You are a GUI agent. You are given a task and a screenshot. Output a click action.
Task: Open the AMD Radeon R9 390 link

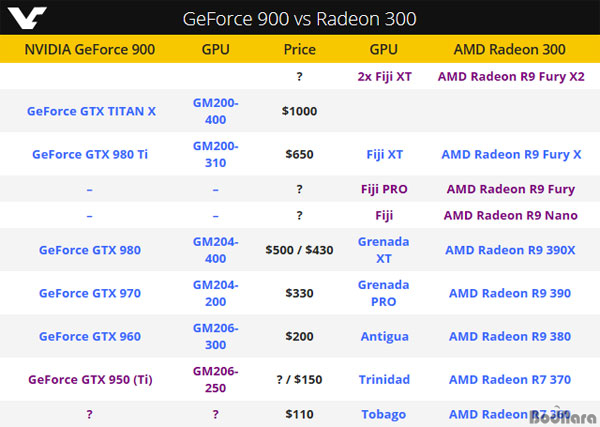click(x=510, y=293)
